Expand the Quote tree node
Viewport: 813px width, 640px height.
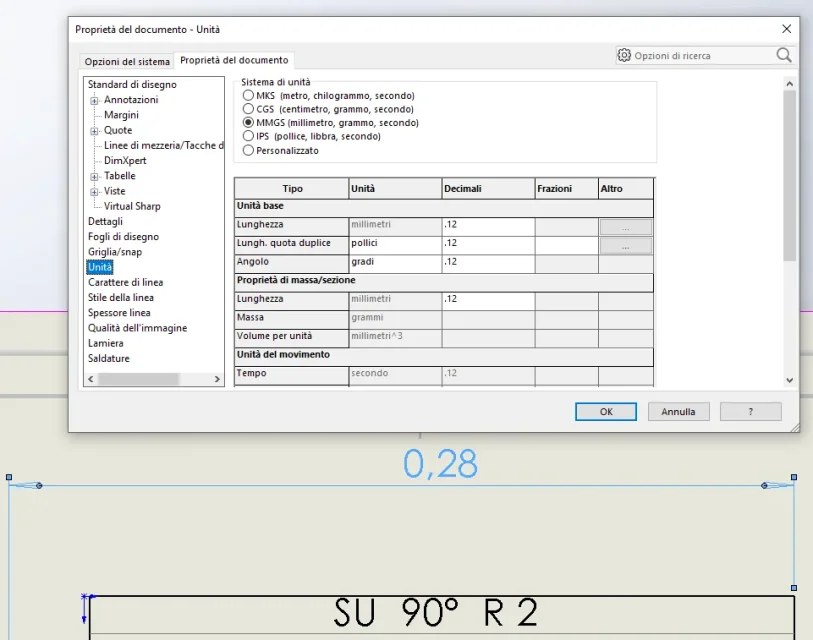click(94, 131)
